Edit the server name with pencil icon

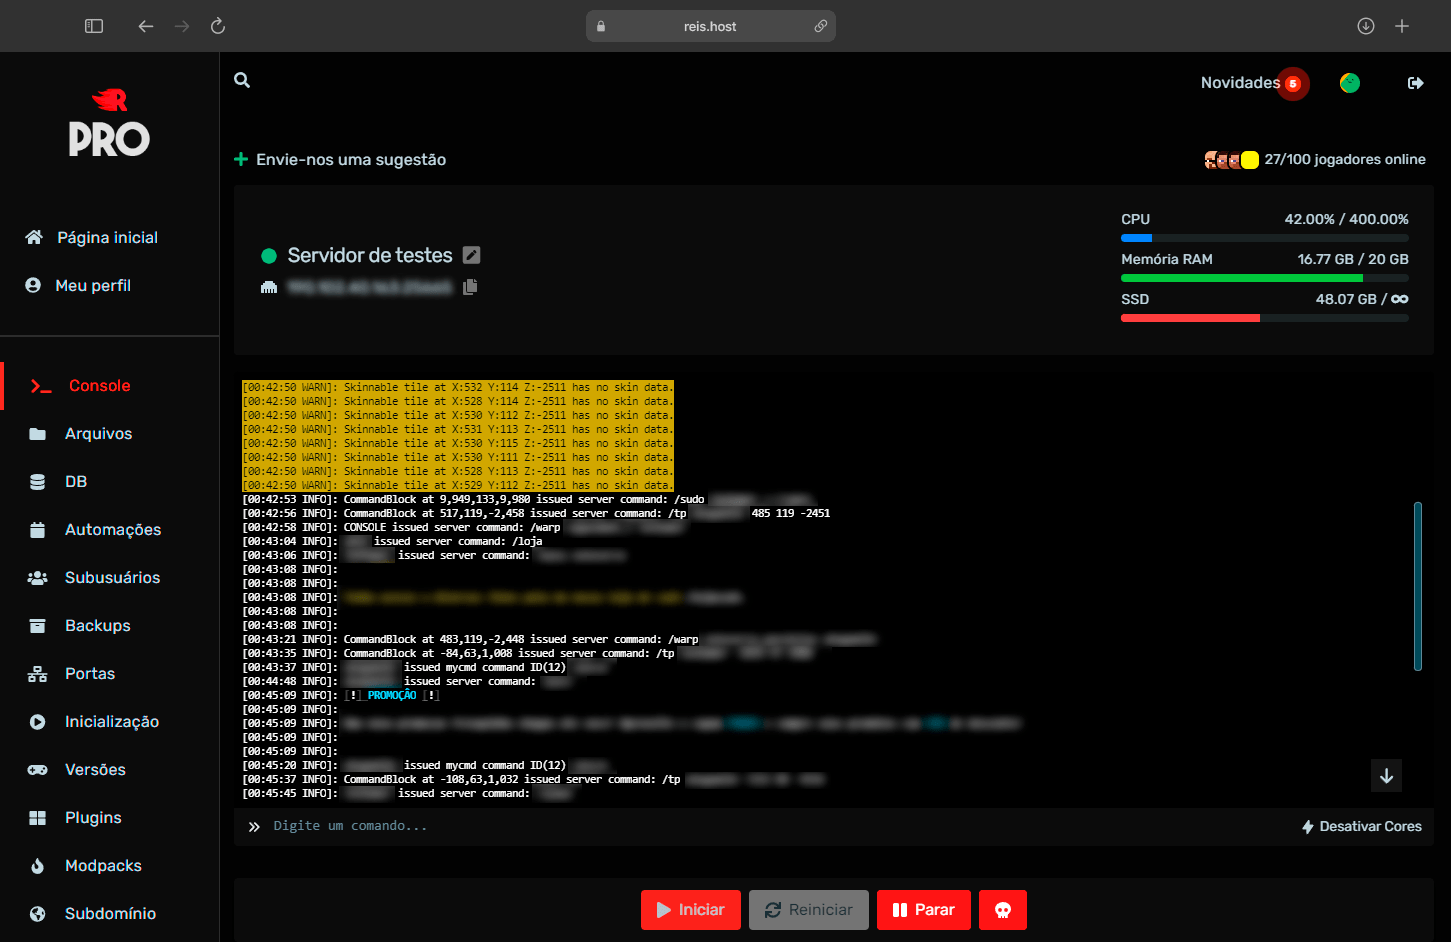pos(472,255)
